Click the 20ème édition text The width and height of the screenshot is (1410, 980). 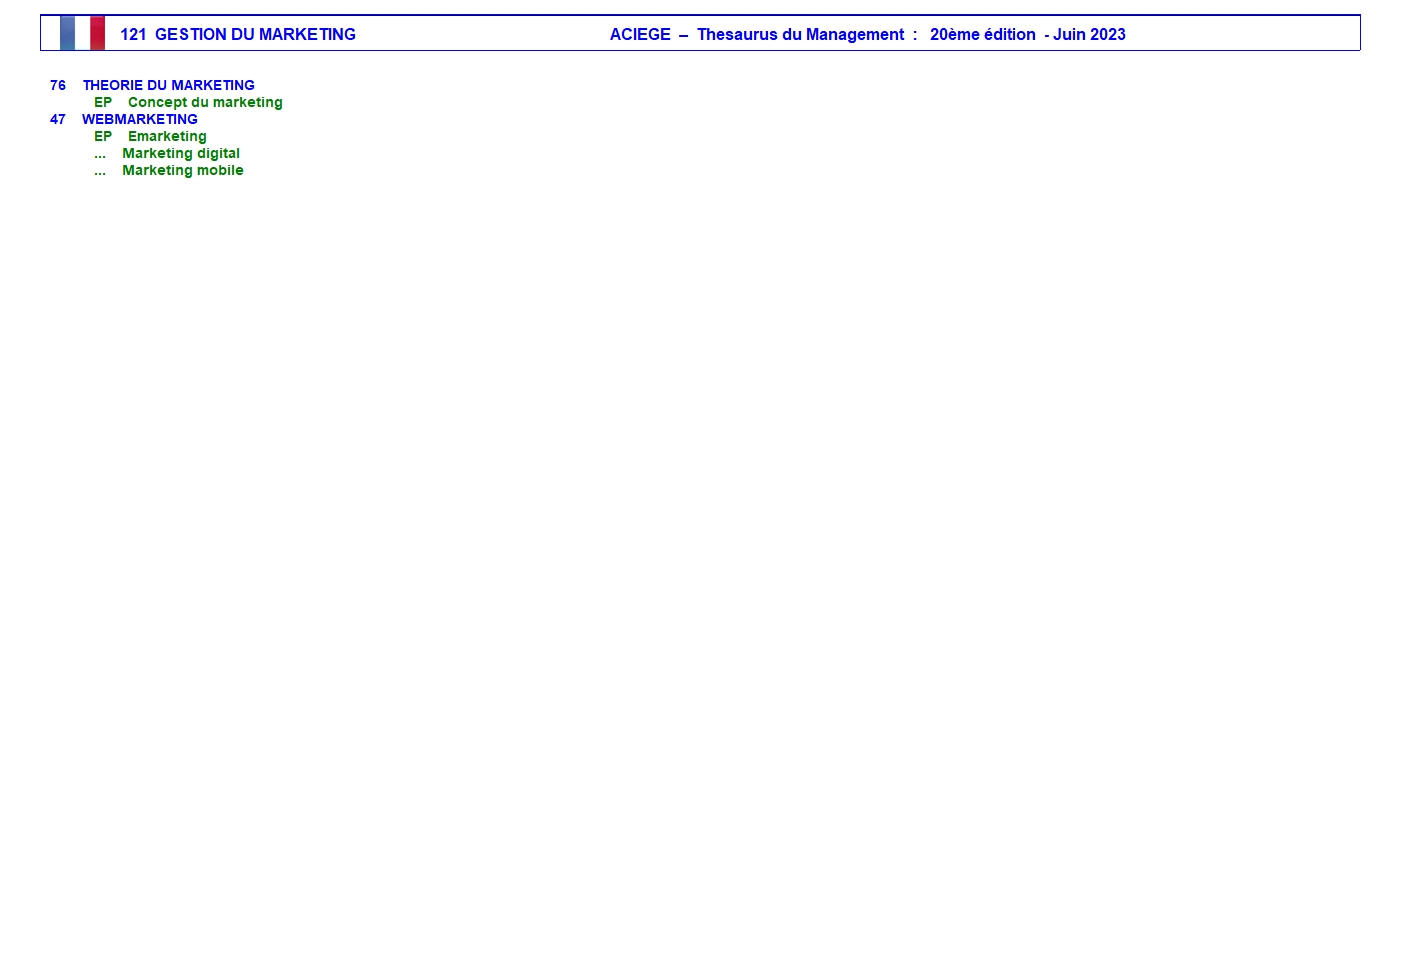click(x=982, y=34)
